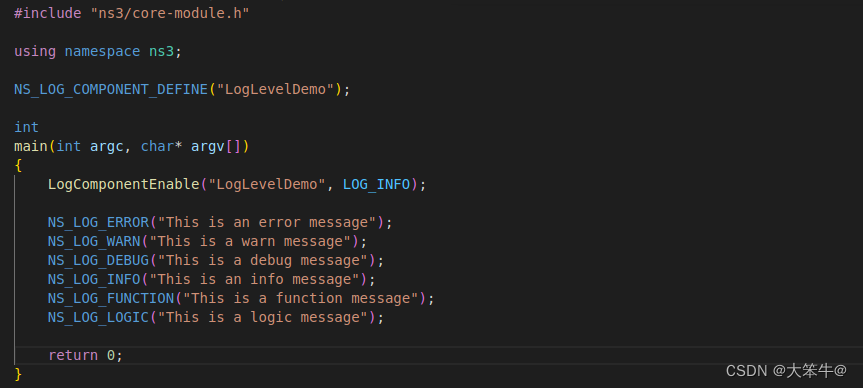Click the return keyword
The image size is (863, 388).
(73, 355)
